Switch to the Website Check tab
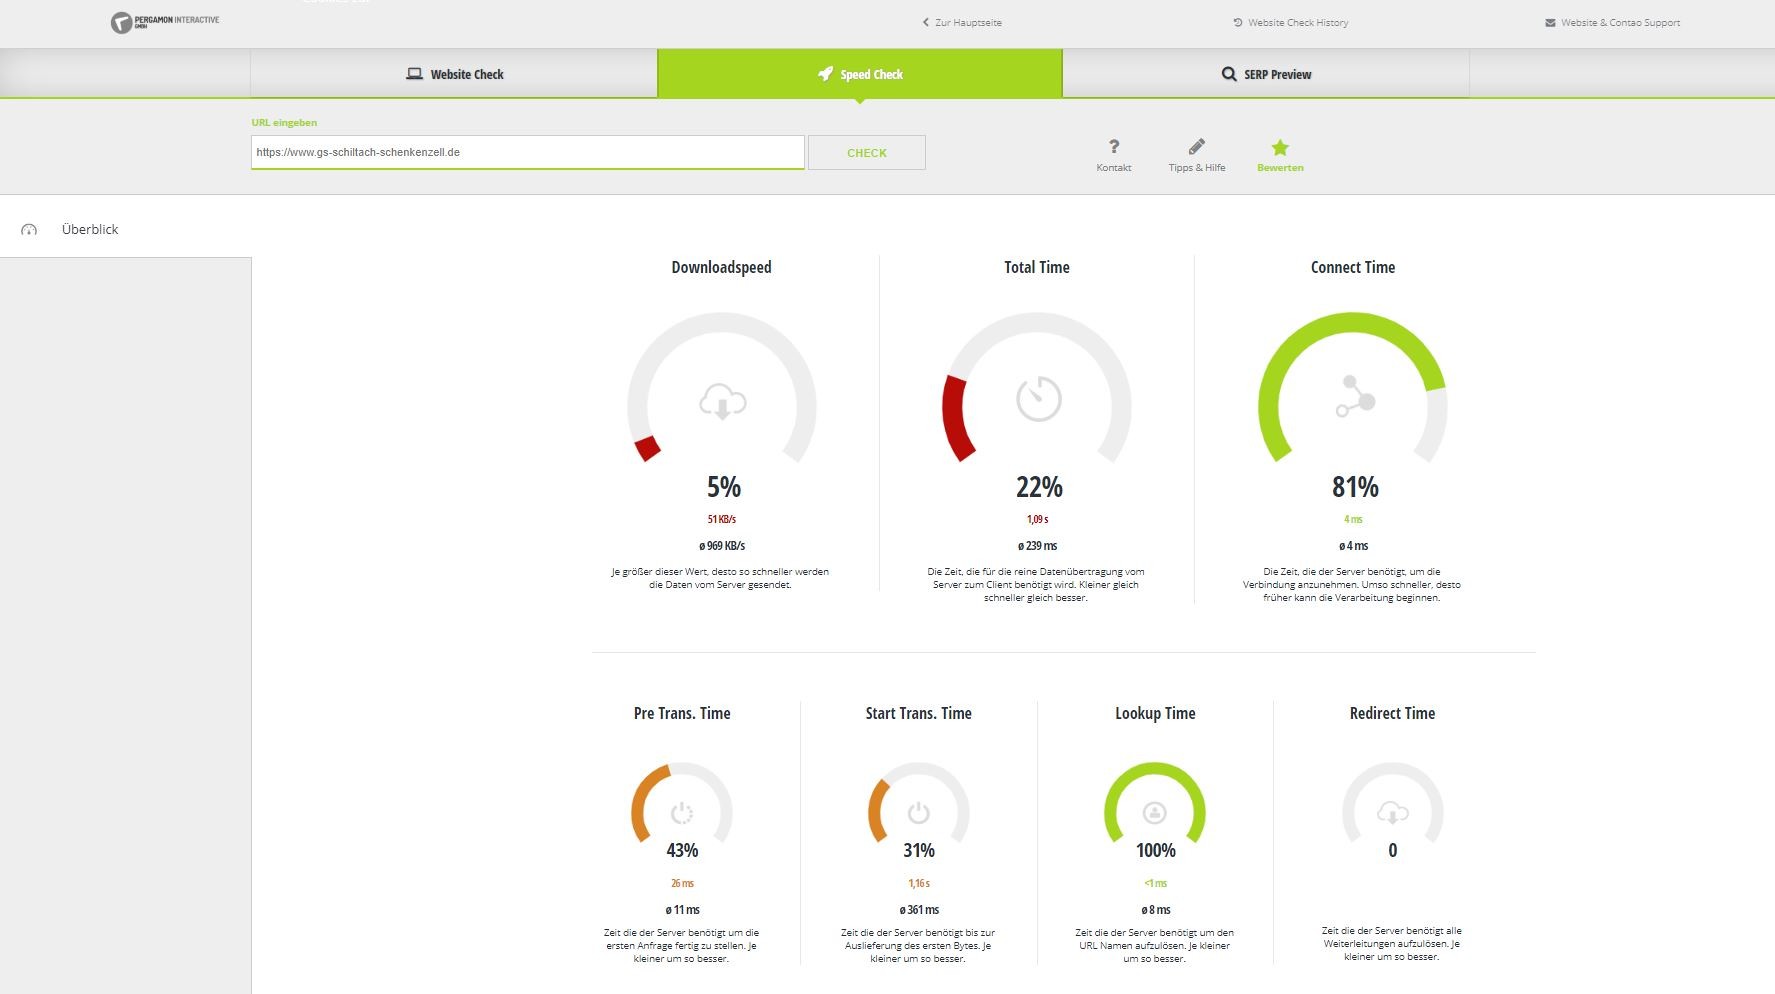Image resolution: width=1775 pixels, height=994 pixels. pyautogui.click(x=454, y=74)
